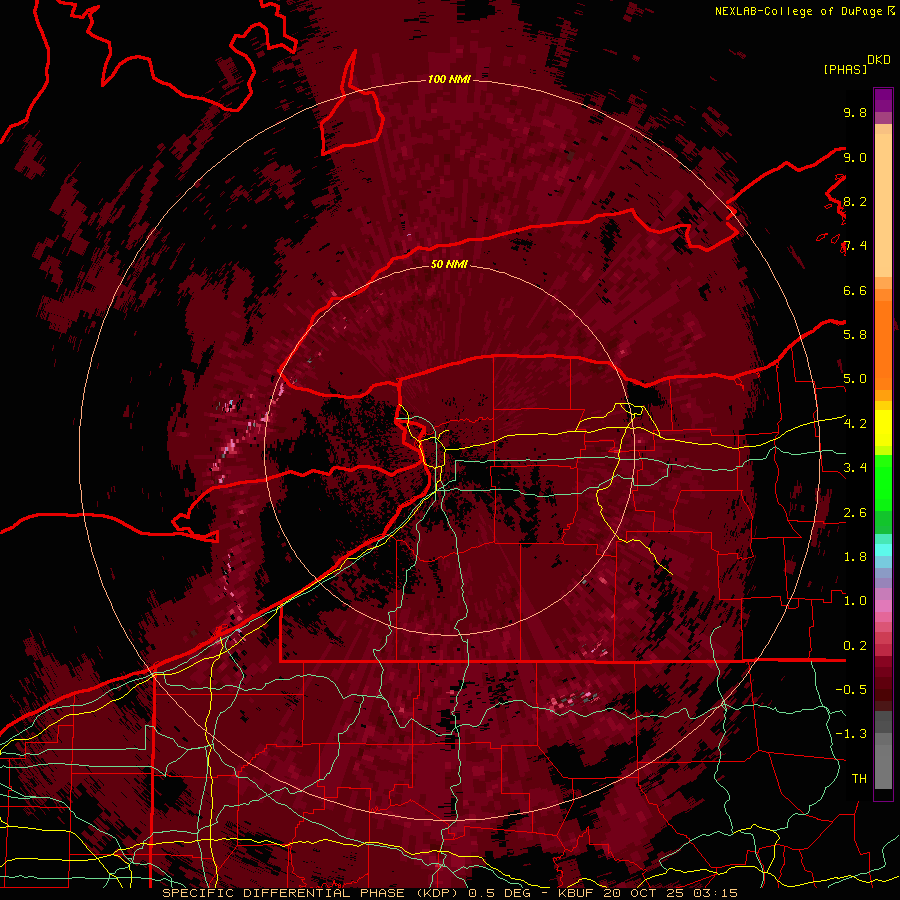900x900 pixels.
Task: Click the 5.0 value on the color scale
Action: [855, 379]
